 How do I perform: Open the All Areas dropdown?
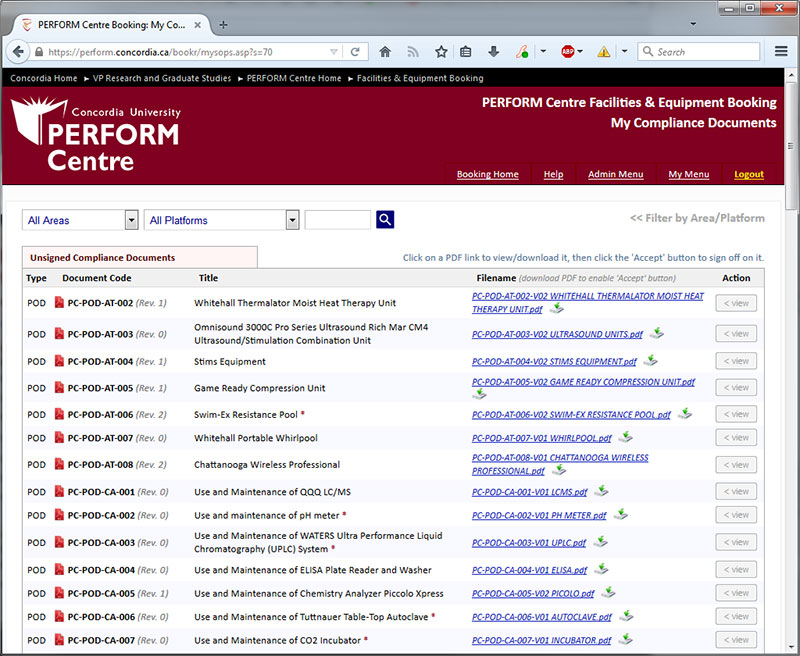(x=80, y=220)
